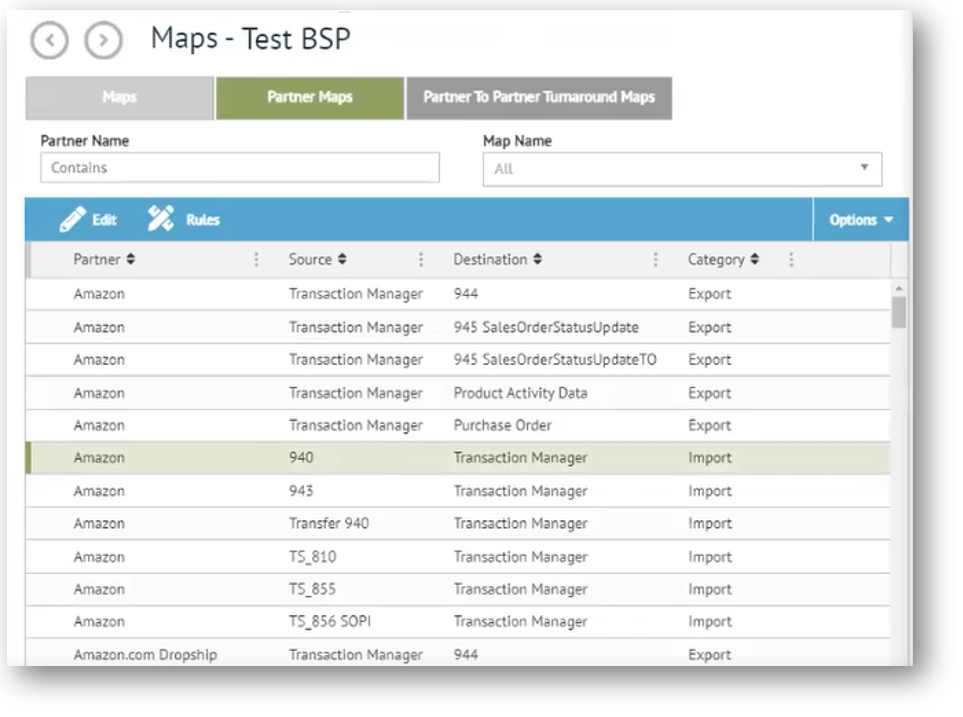Screen dimensions: 963x717
Task: Open the Options dropdown menu
Action: click(x=860, y=220)
